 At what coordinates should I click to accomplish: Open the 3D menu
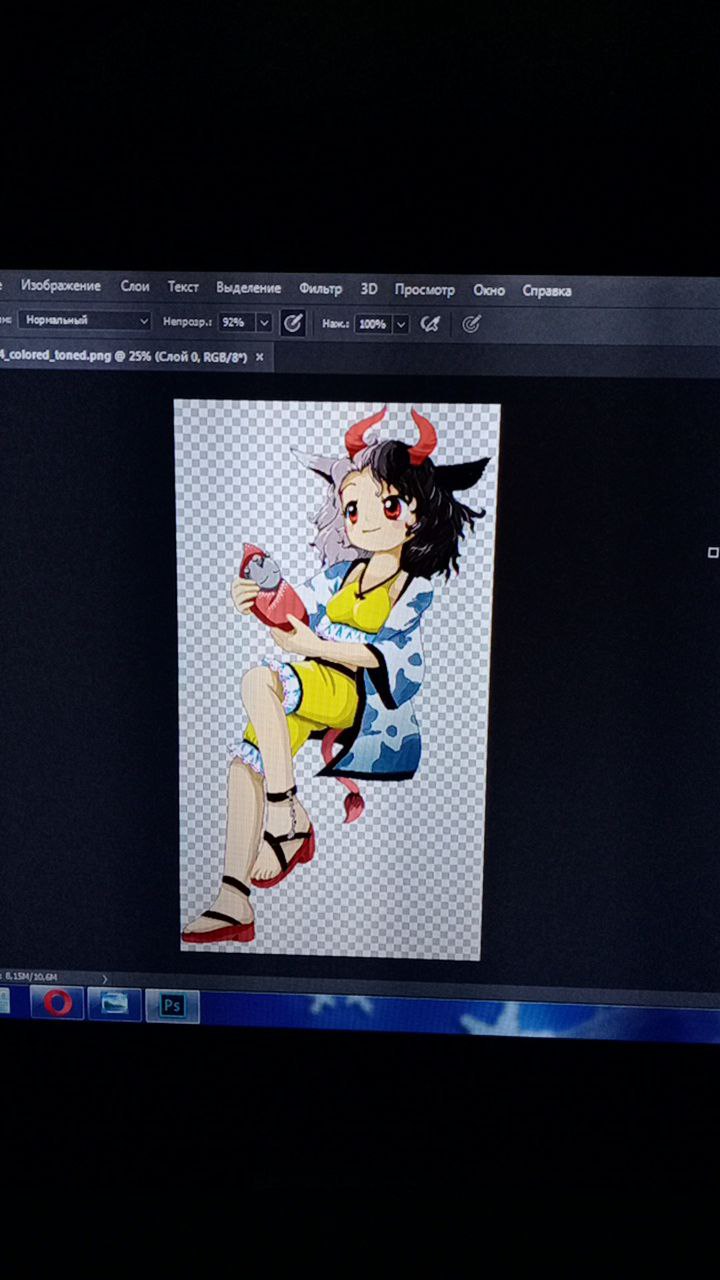pos(369,289)
